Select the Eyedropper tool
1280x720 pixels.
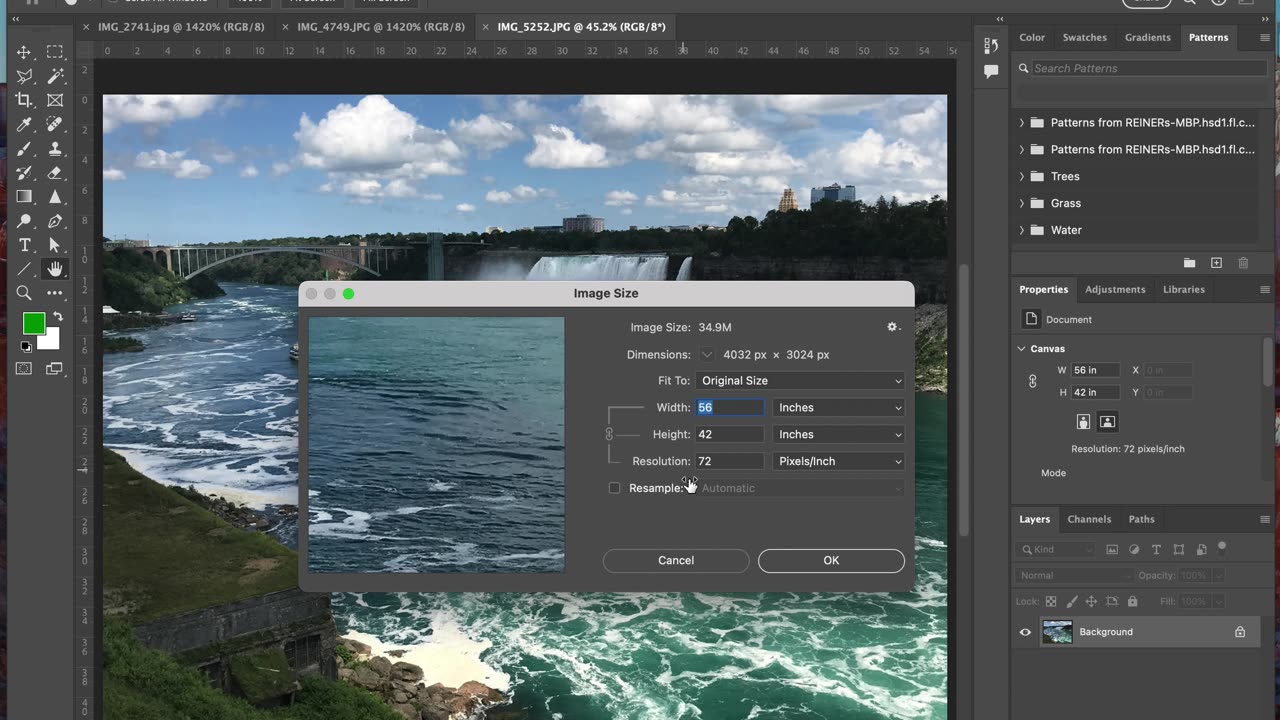[x=24, y=125]
